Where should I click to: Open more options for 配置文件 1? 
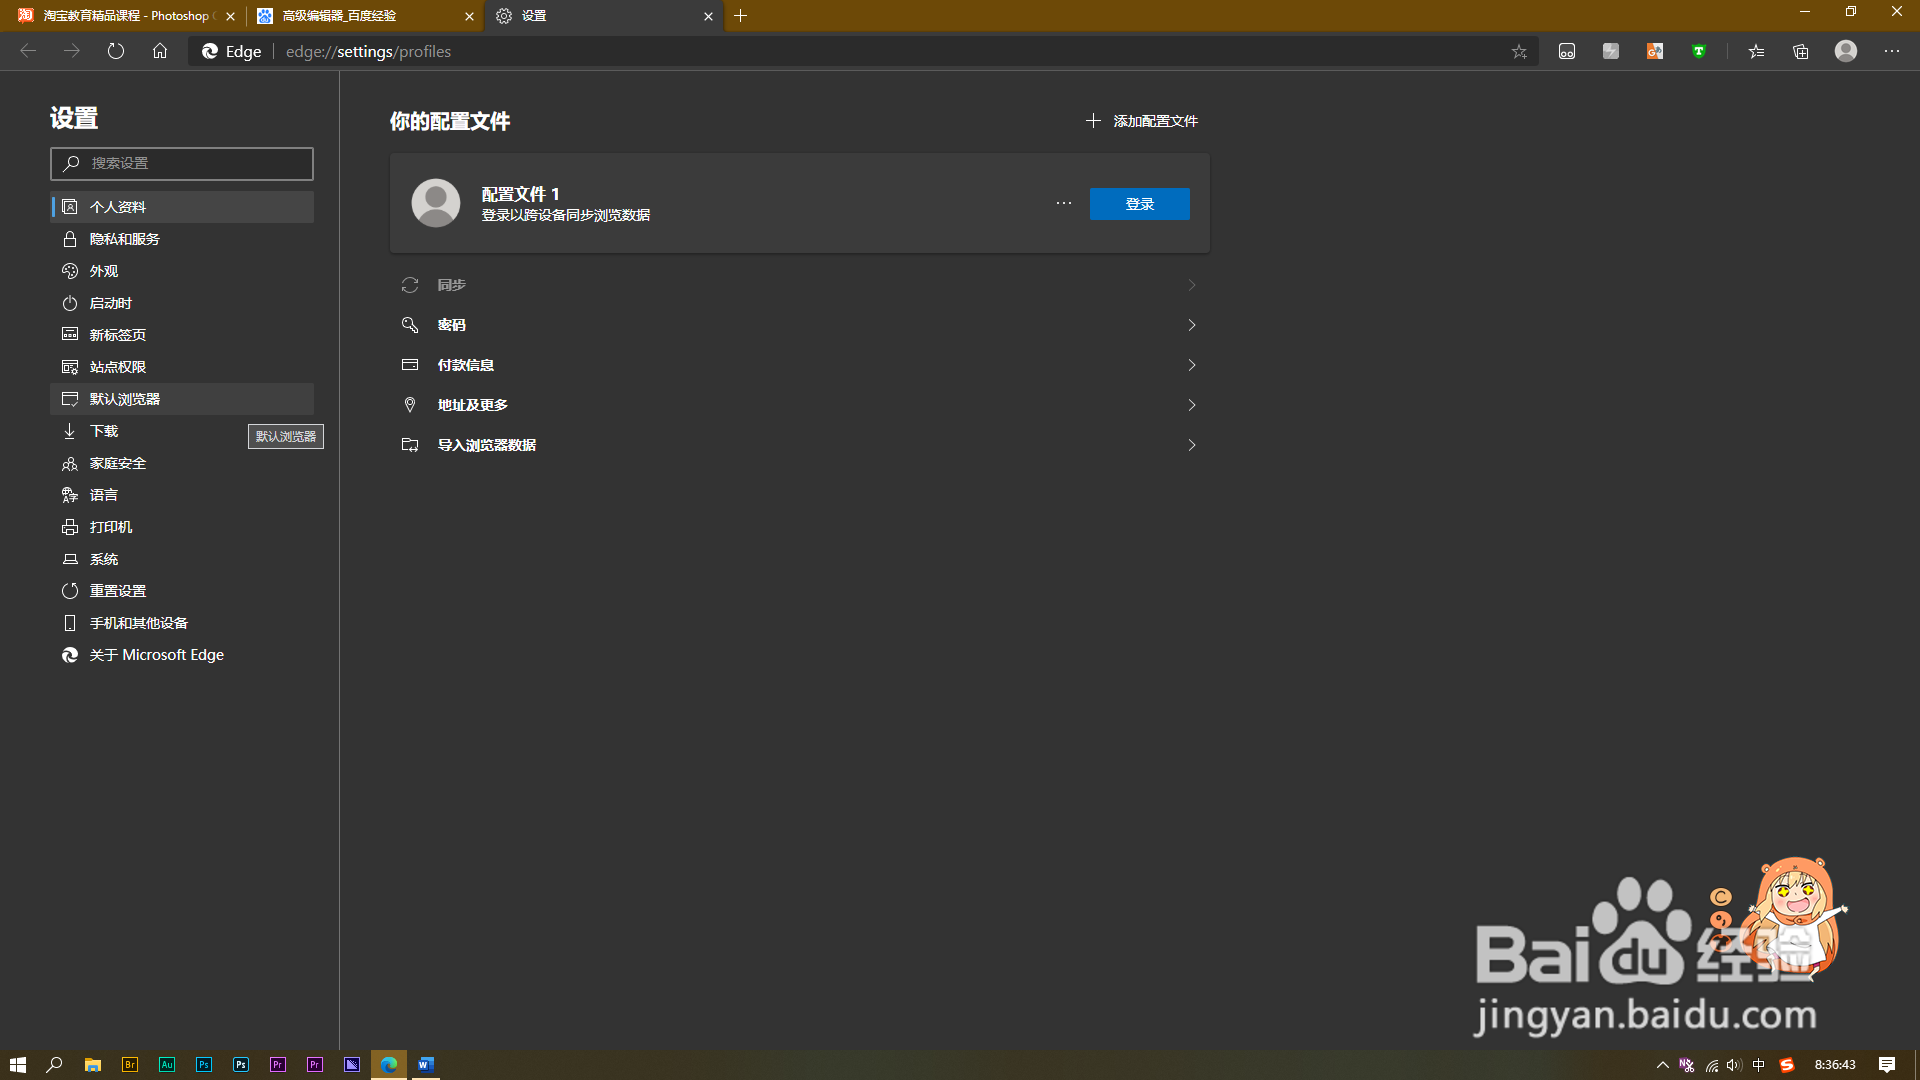click(x=1063, y=203)
